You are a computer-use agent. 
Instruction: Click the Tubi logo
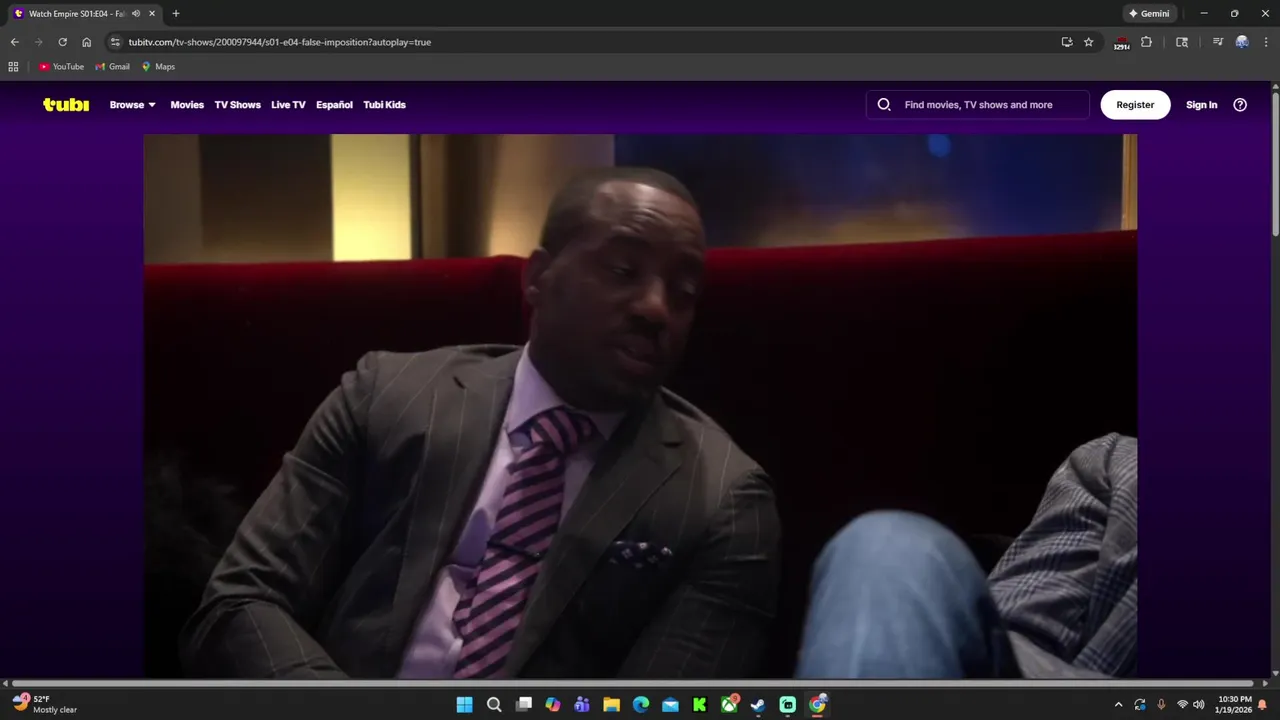(x=66, y=104)
